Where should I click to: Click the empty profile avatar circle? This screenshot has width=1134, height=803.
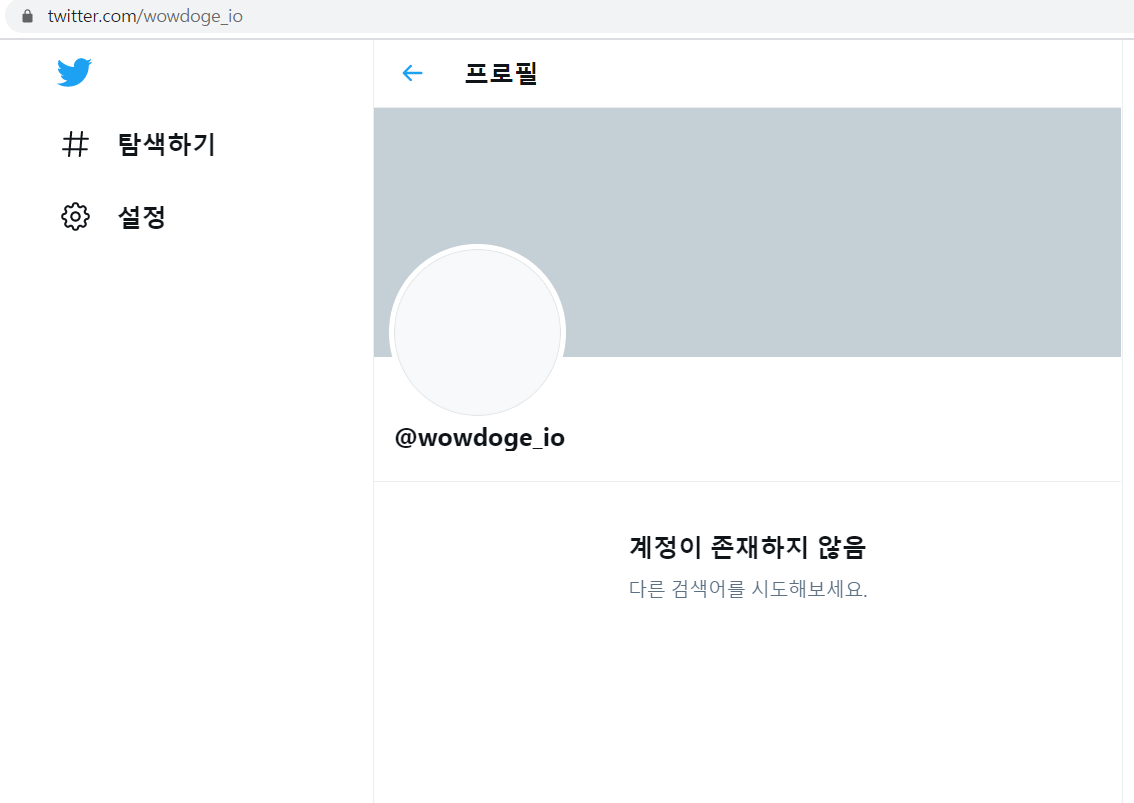click(x=477, y=332)
